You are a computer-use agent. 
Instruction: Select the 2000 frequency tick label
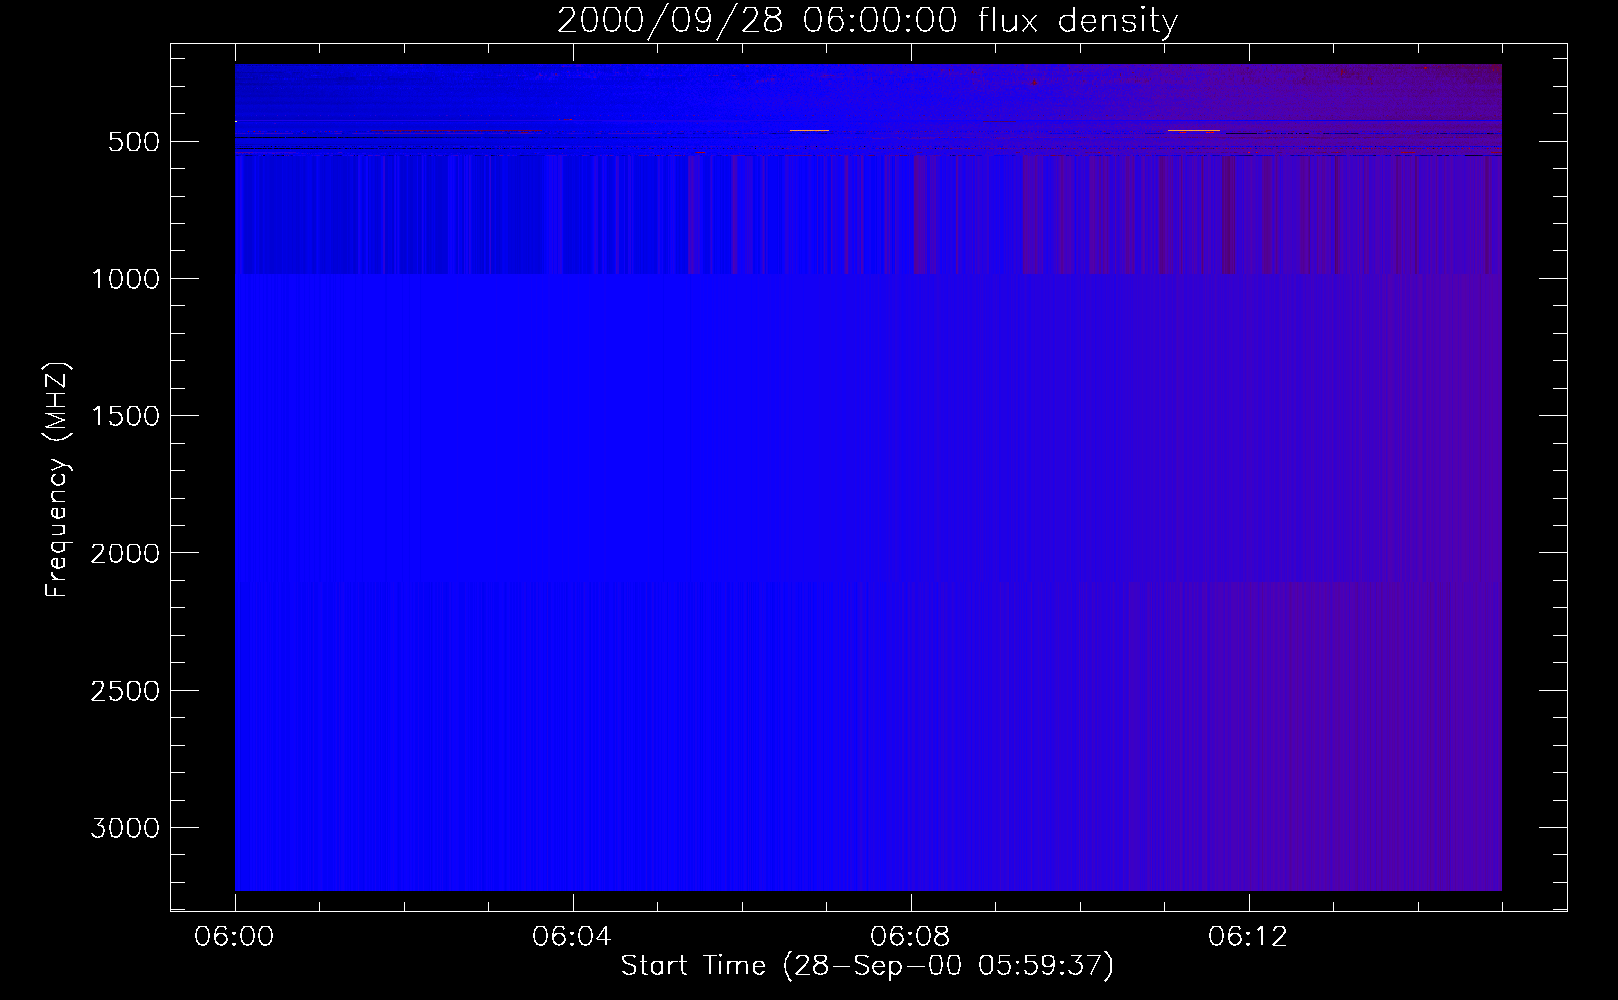click(x=125, y=553)
